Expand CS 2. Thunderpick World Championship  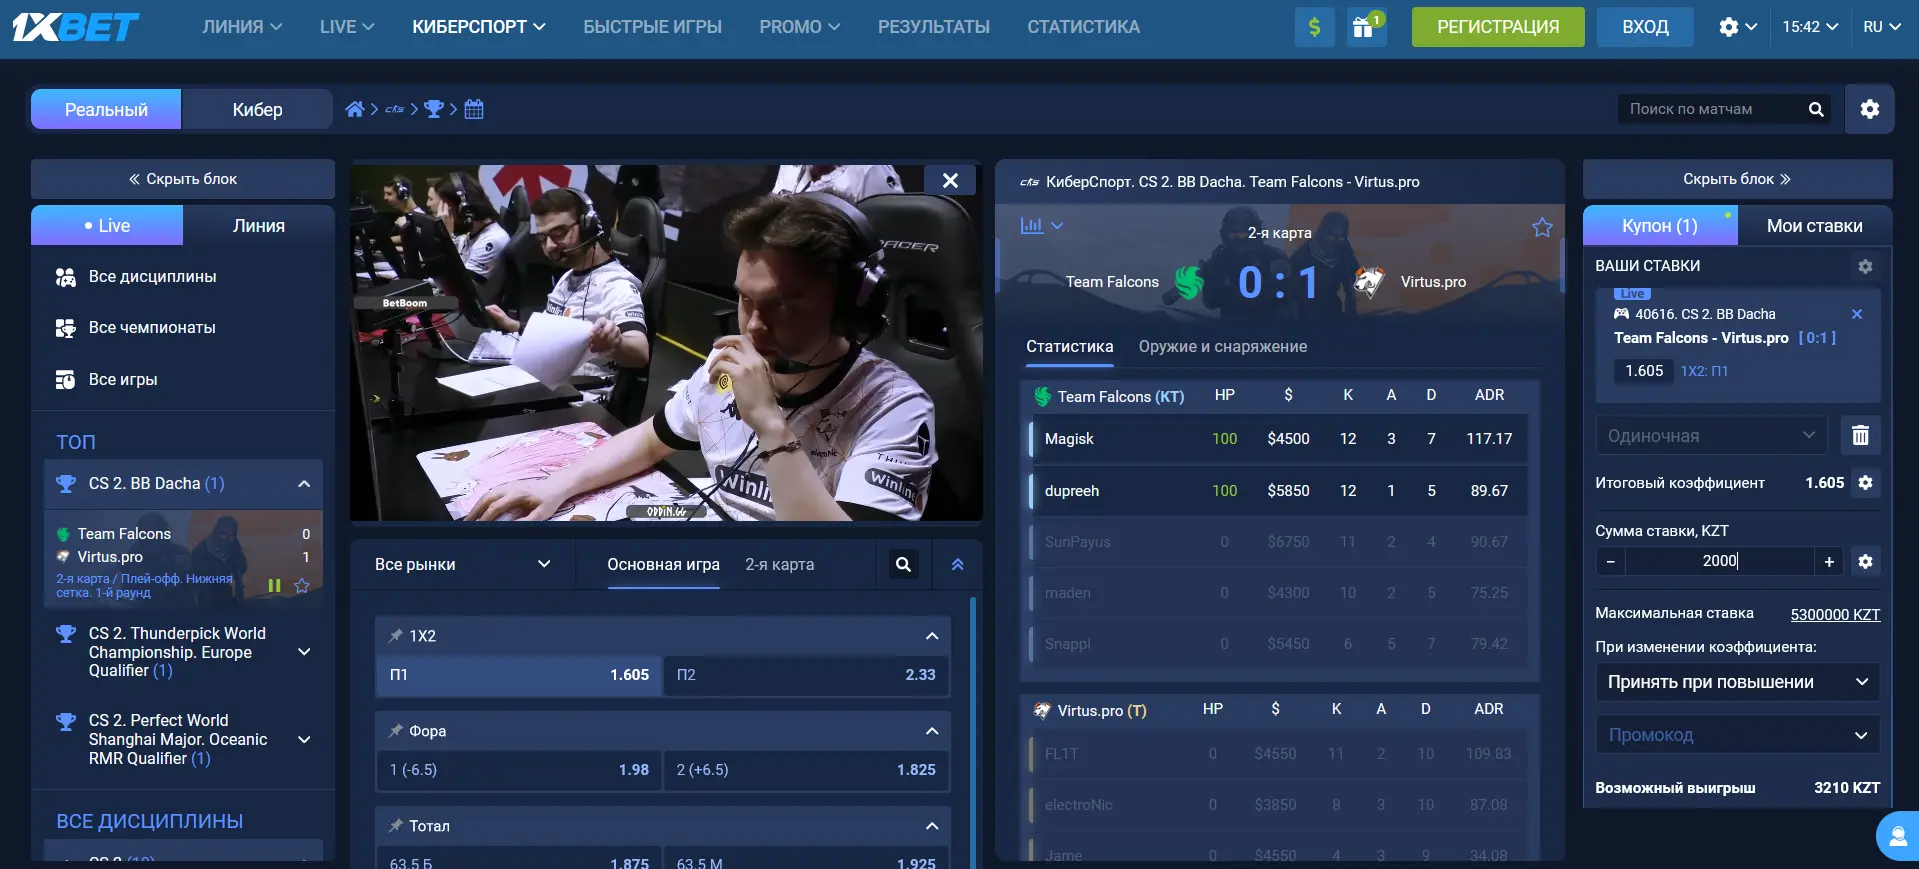pos(304,652)
